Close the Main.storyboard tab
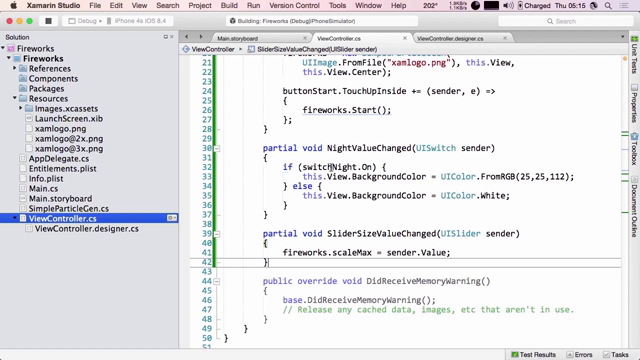Image resolution: width=640 pixels, height=360 pixels. click(305, 38)
